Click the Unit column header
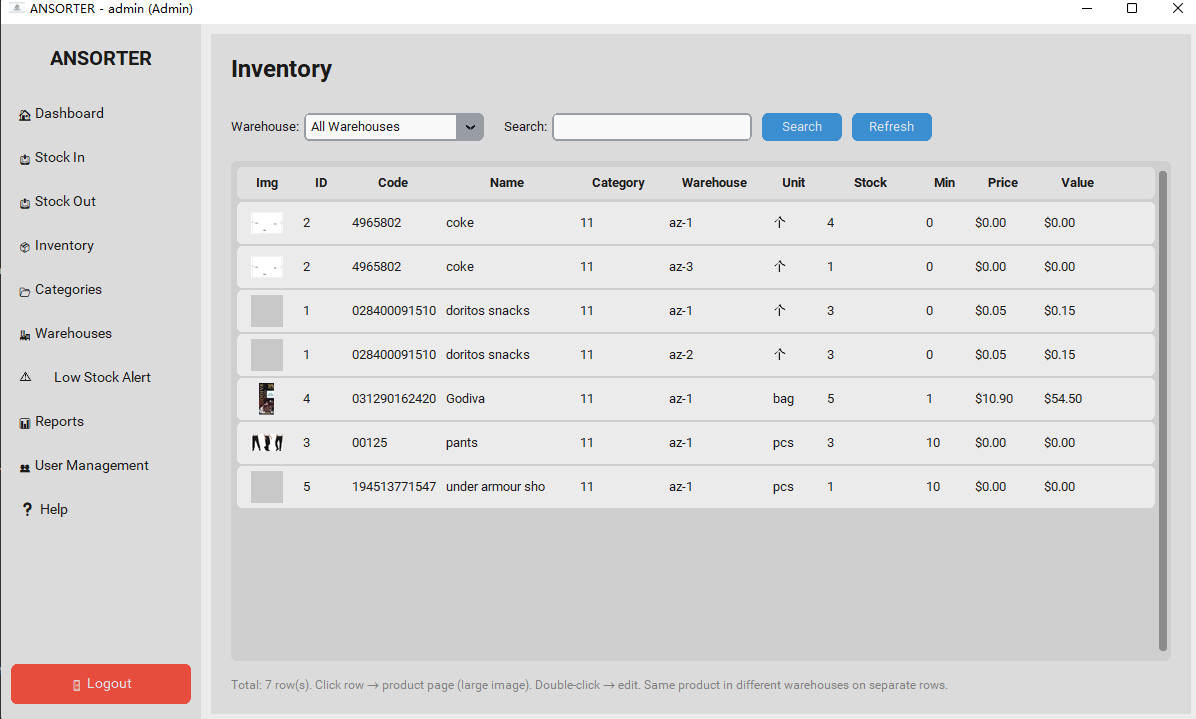The width and height of the screenshot is (1196, 719). (793, 183)
